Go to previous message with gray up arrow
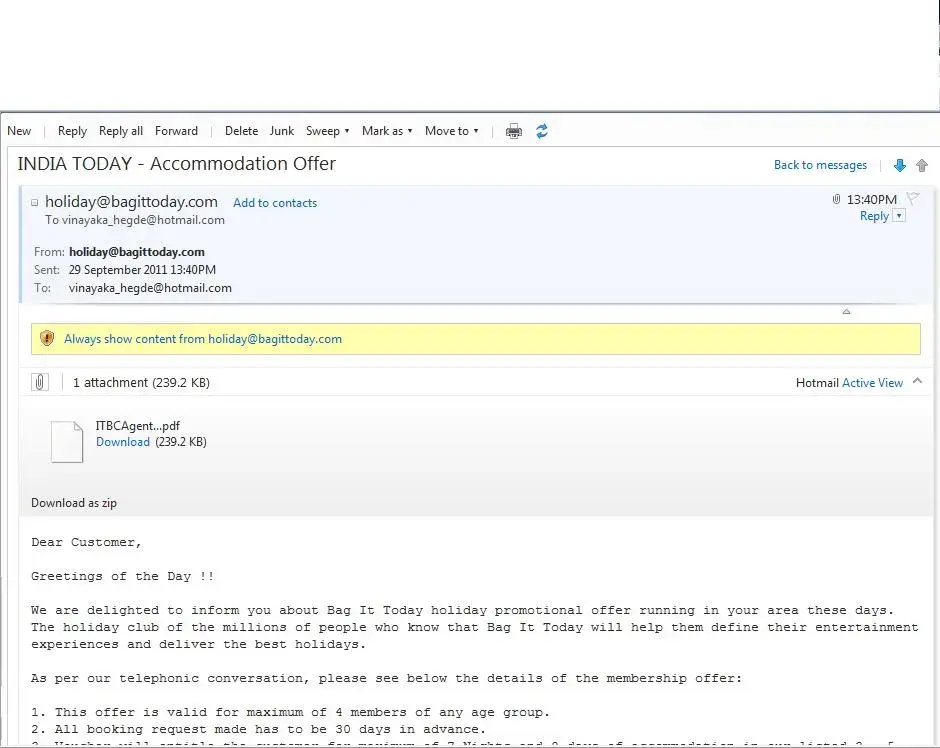940x748 pixels. pyautogui.click(x=922, y=166)
